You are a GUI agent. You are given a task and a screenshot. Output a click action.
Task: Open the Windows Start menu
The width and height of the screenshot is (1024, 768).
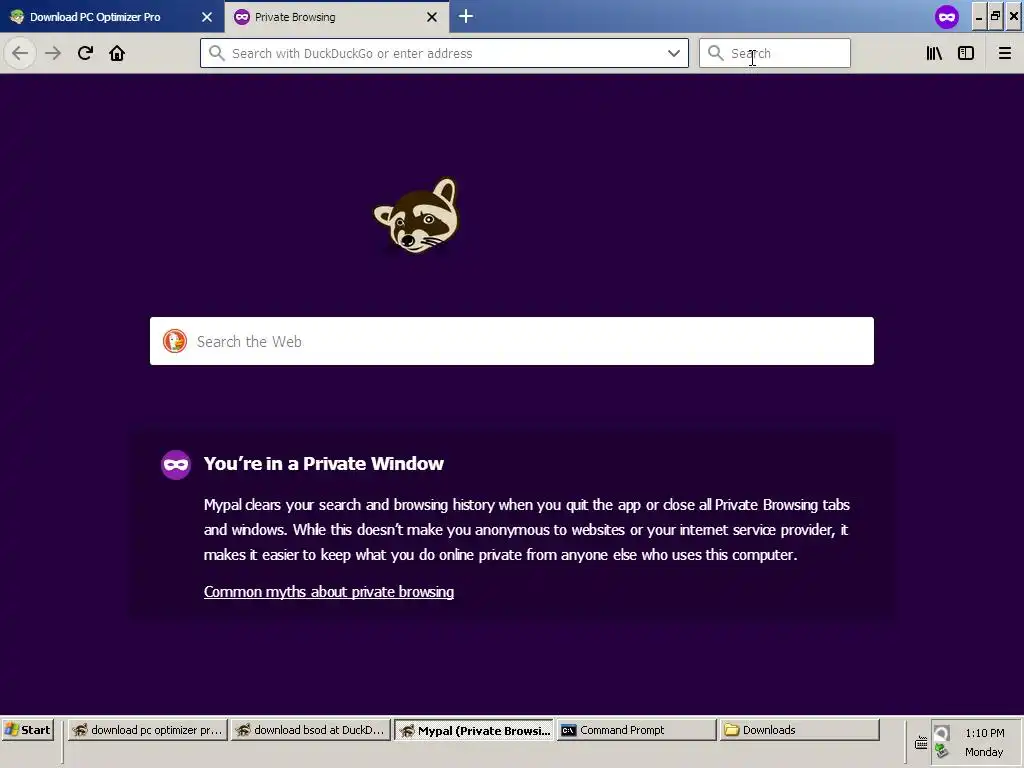27,730
